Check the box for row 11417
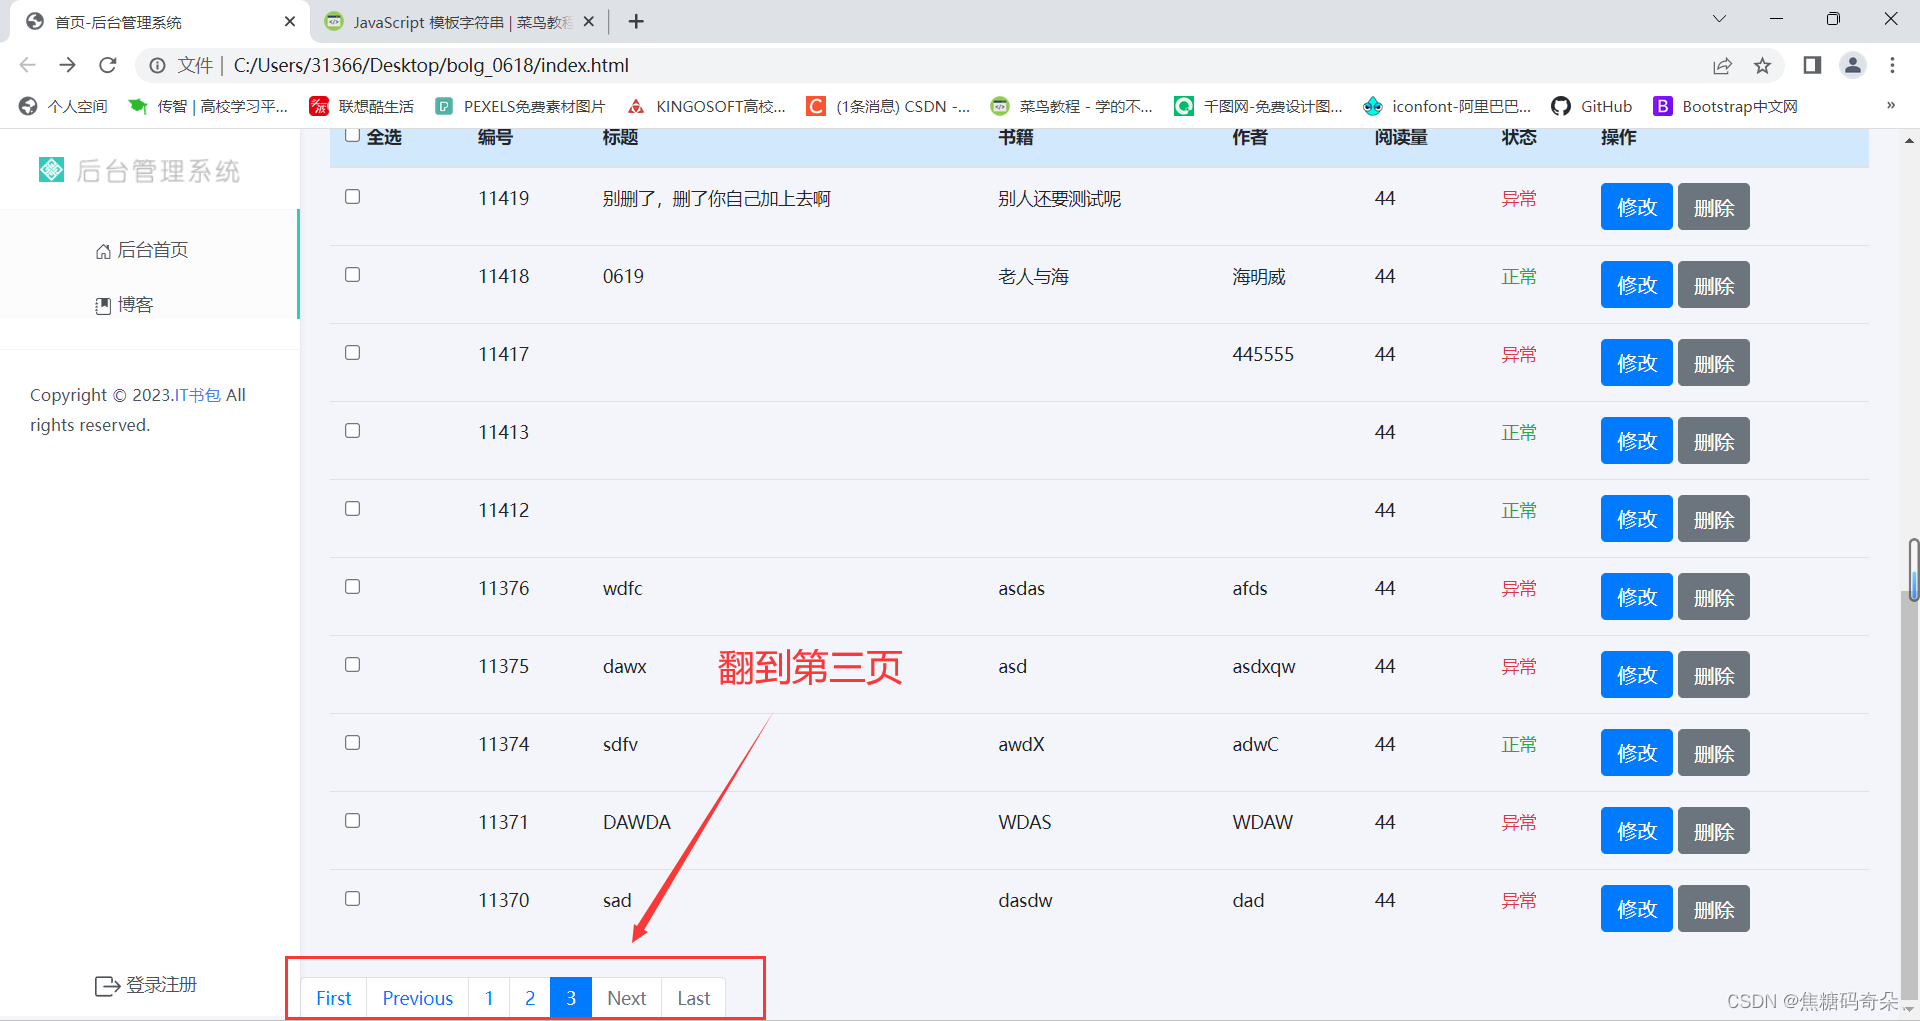 [352, 353]
